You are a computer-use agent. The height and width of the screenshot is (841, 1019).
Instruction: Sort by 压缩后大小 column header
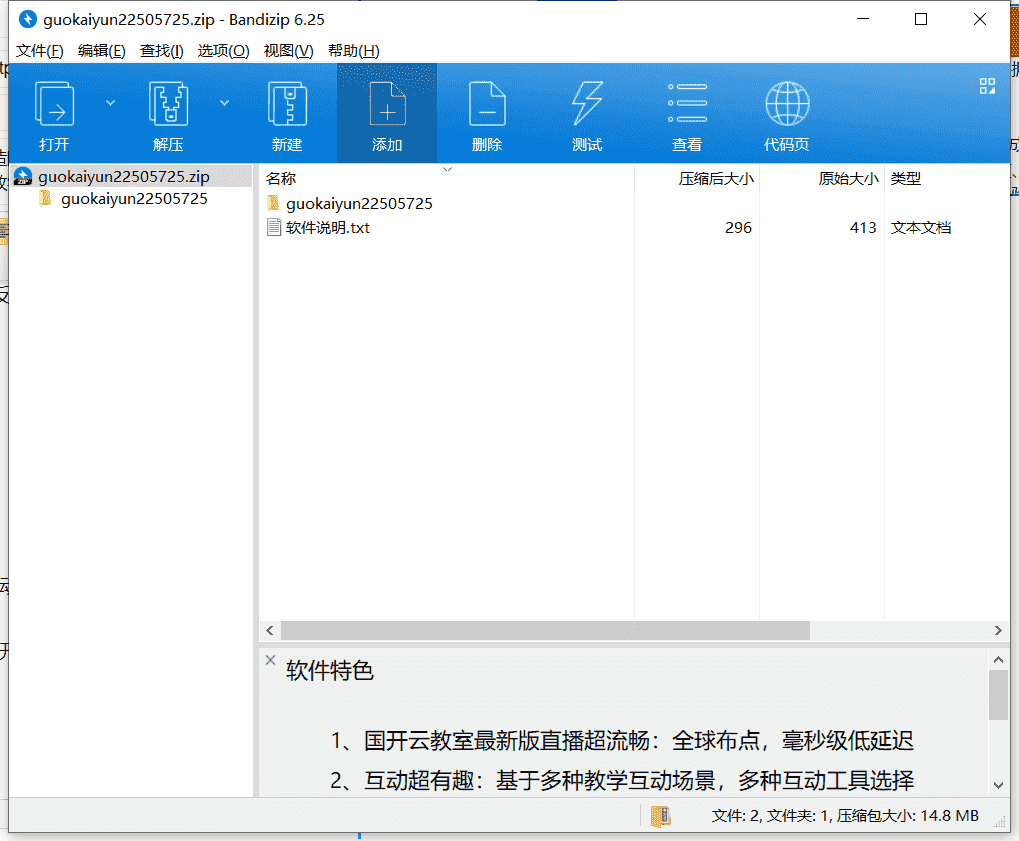pyautogui.click(x=716, y=179)
